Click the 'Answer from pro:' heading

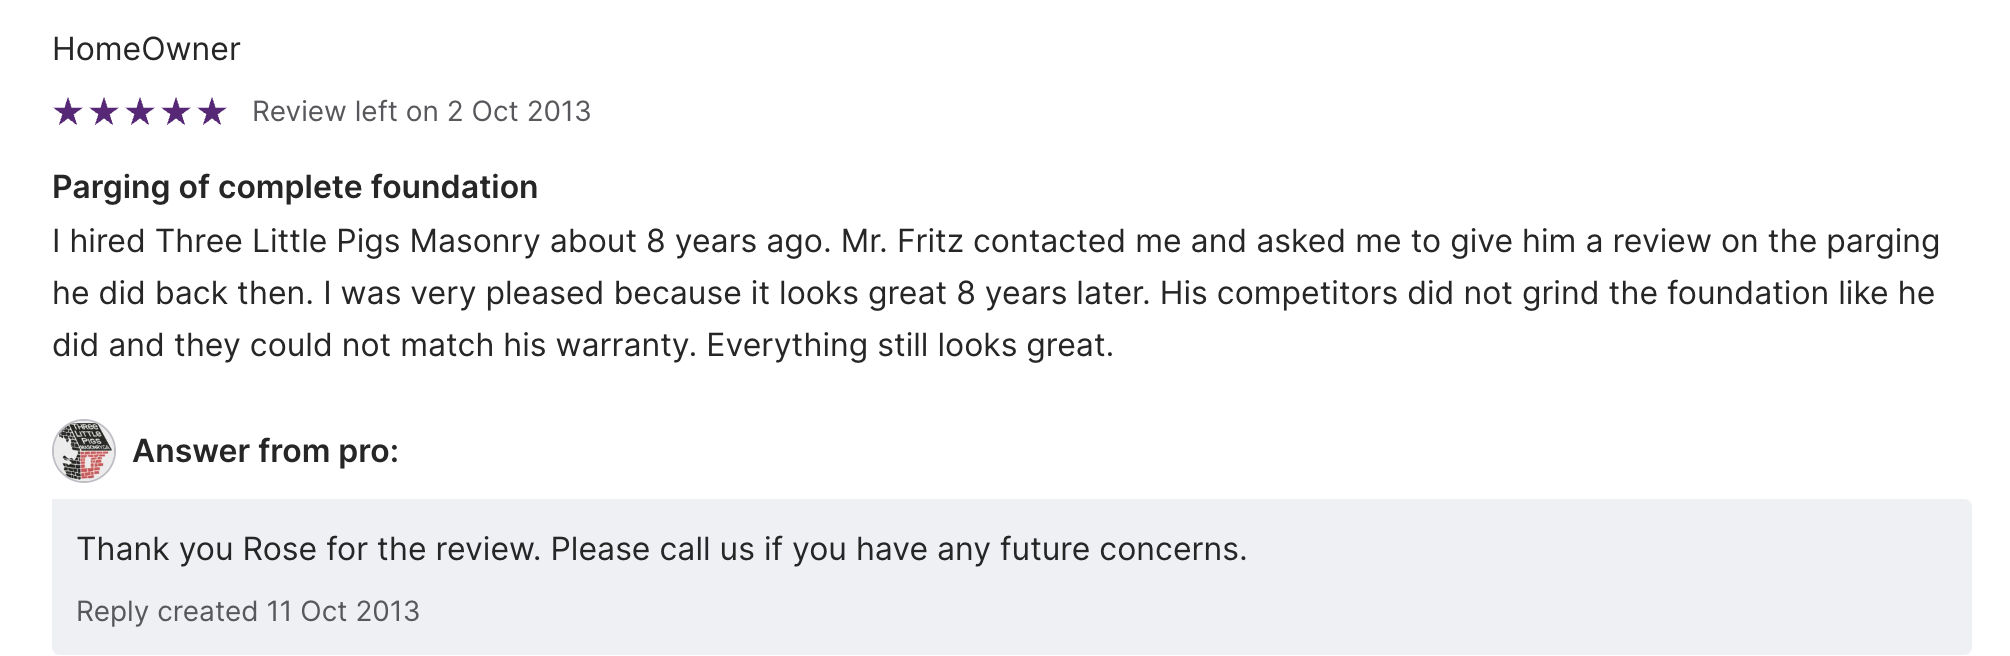pyautogui.click(x=265, y=451)
